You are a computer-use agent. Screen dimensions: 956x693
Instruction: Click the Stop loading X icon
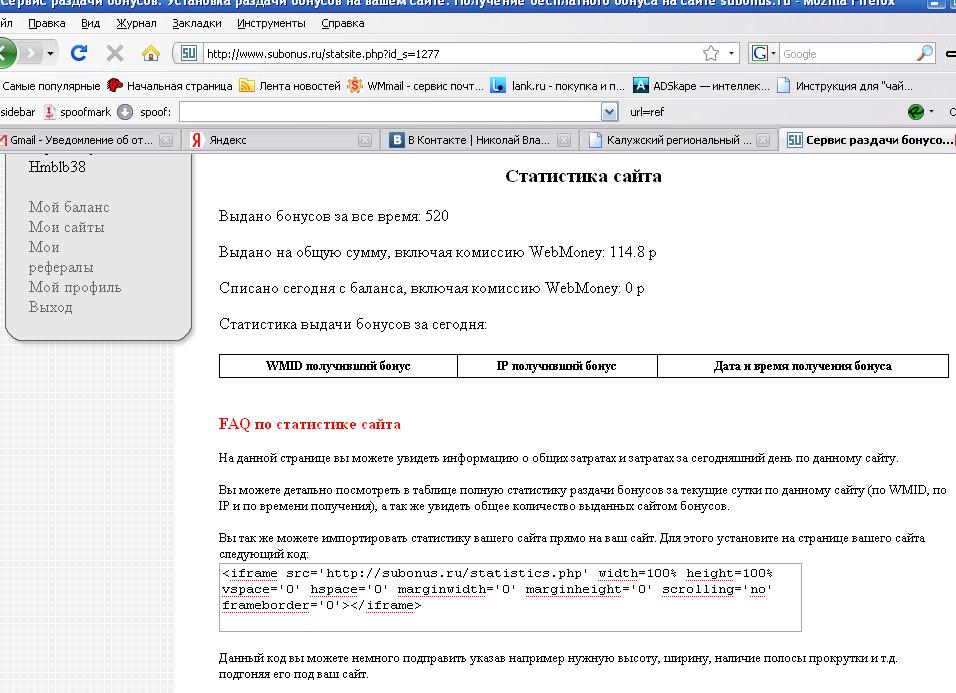[115, 53]
